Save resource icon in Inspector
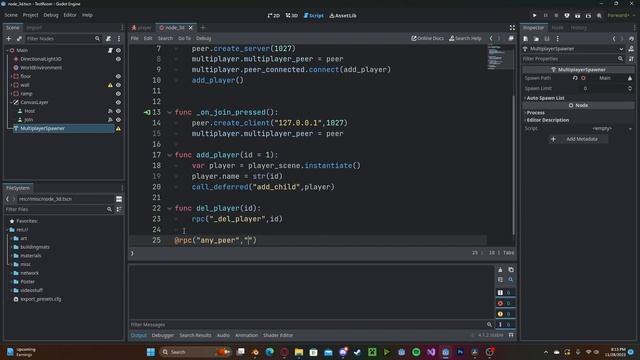The image size is (640, 360). 547,39
